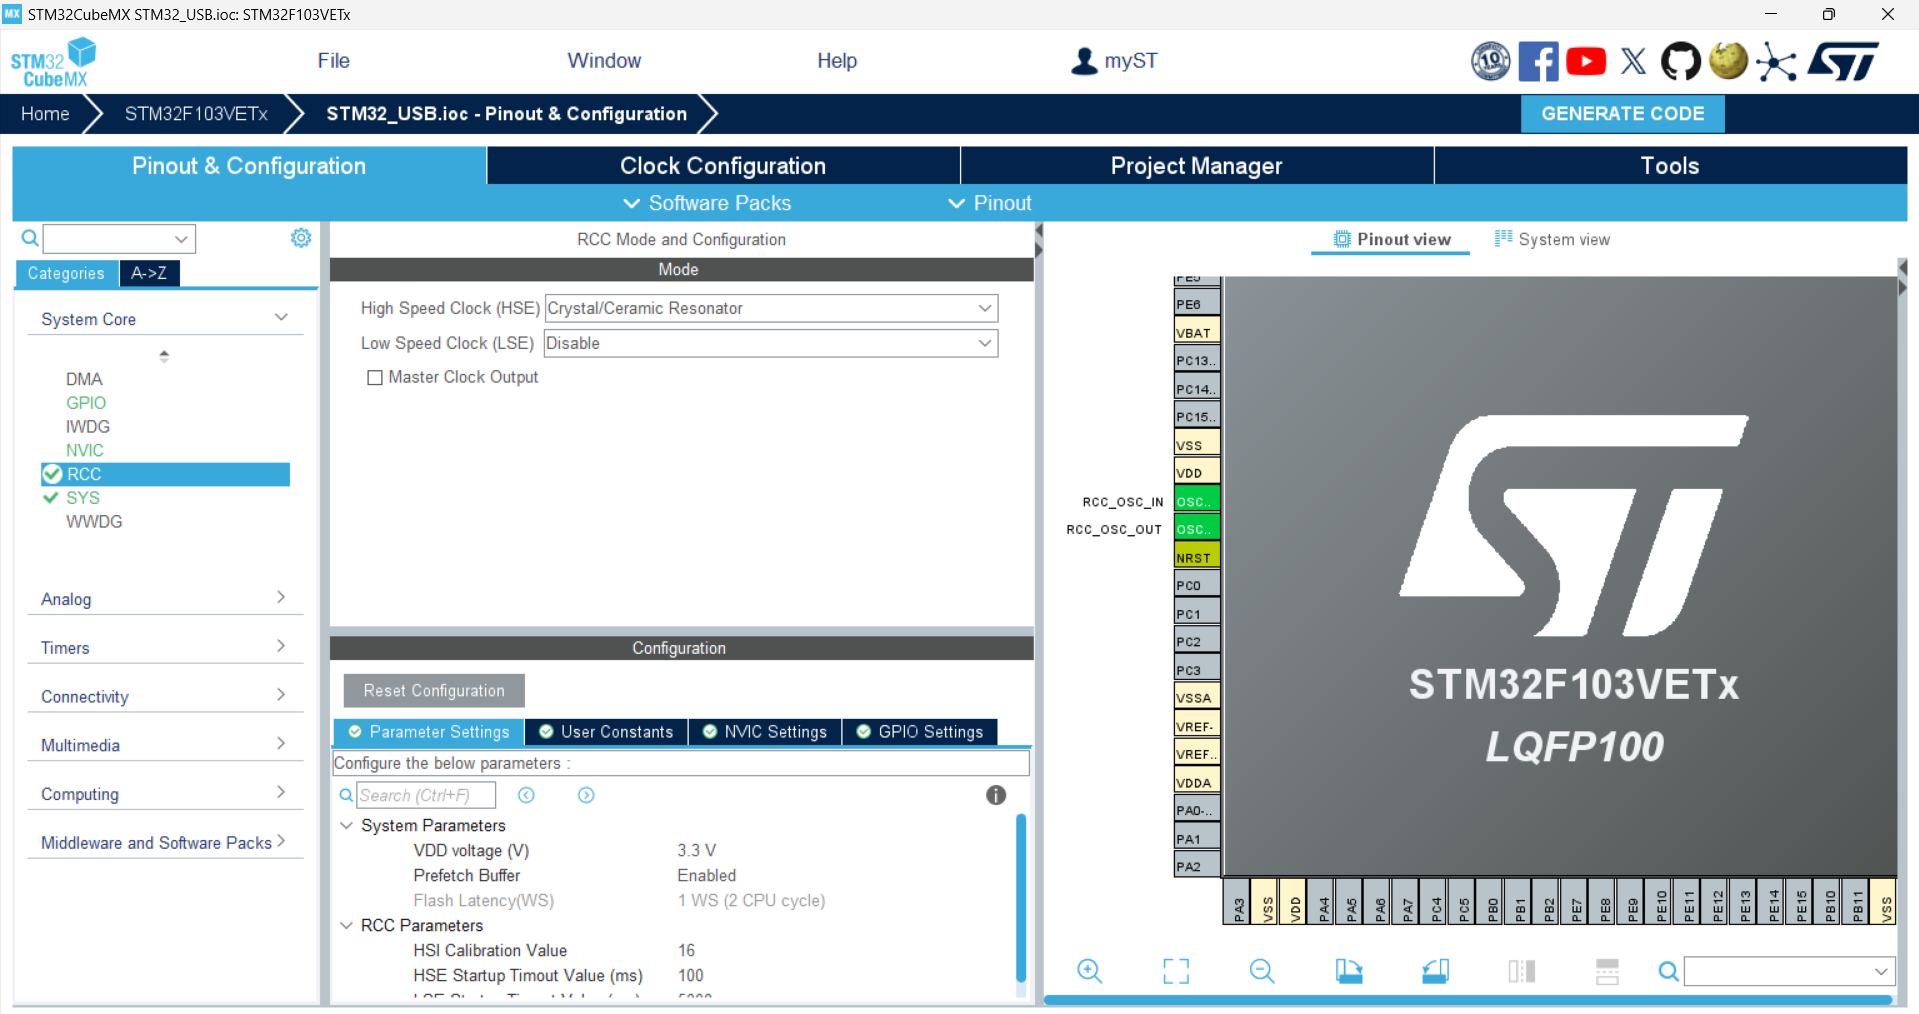Image resolution: width=1919 pixels, height=1014 pixels.
Task: Open High Speed Clock (HSE) dropdown
Action: [771, 308]
